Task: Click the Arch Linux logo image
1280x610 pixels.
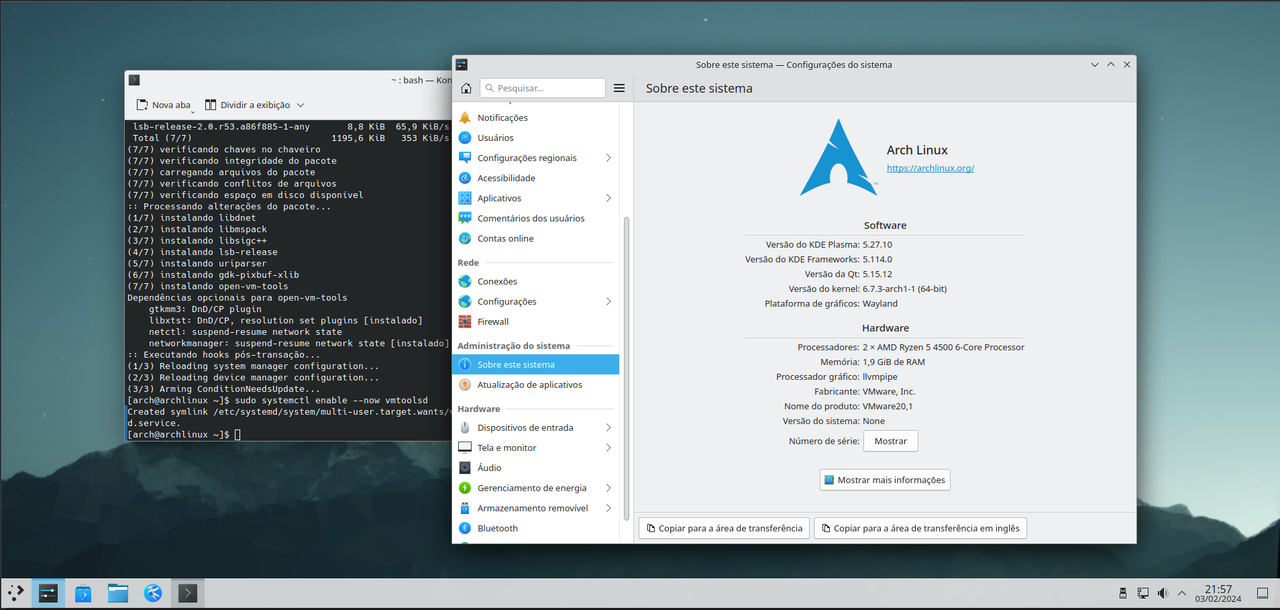Action: click(x=839, y=157)
